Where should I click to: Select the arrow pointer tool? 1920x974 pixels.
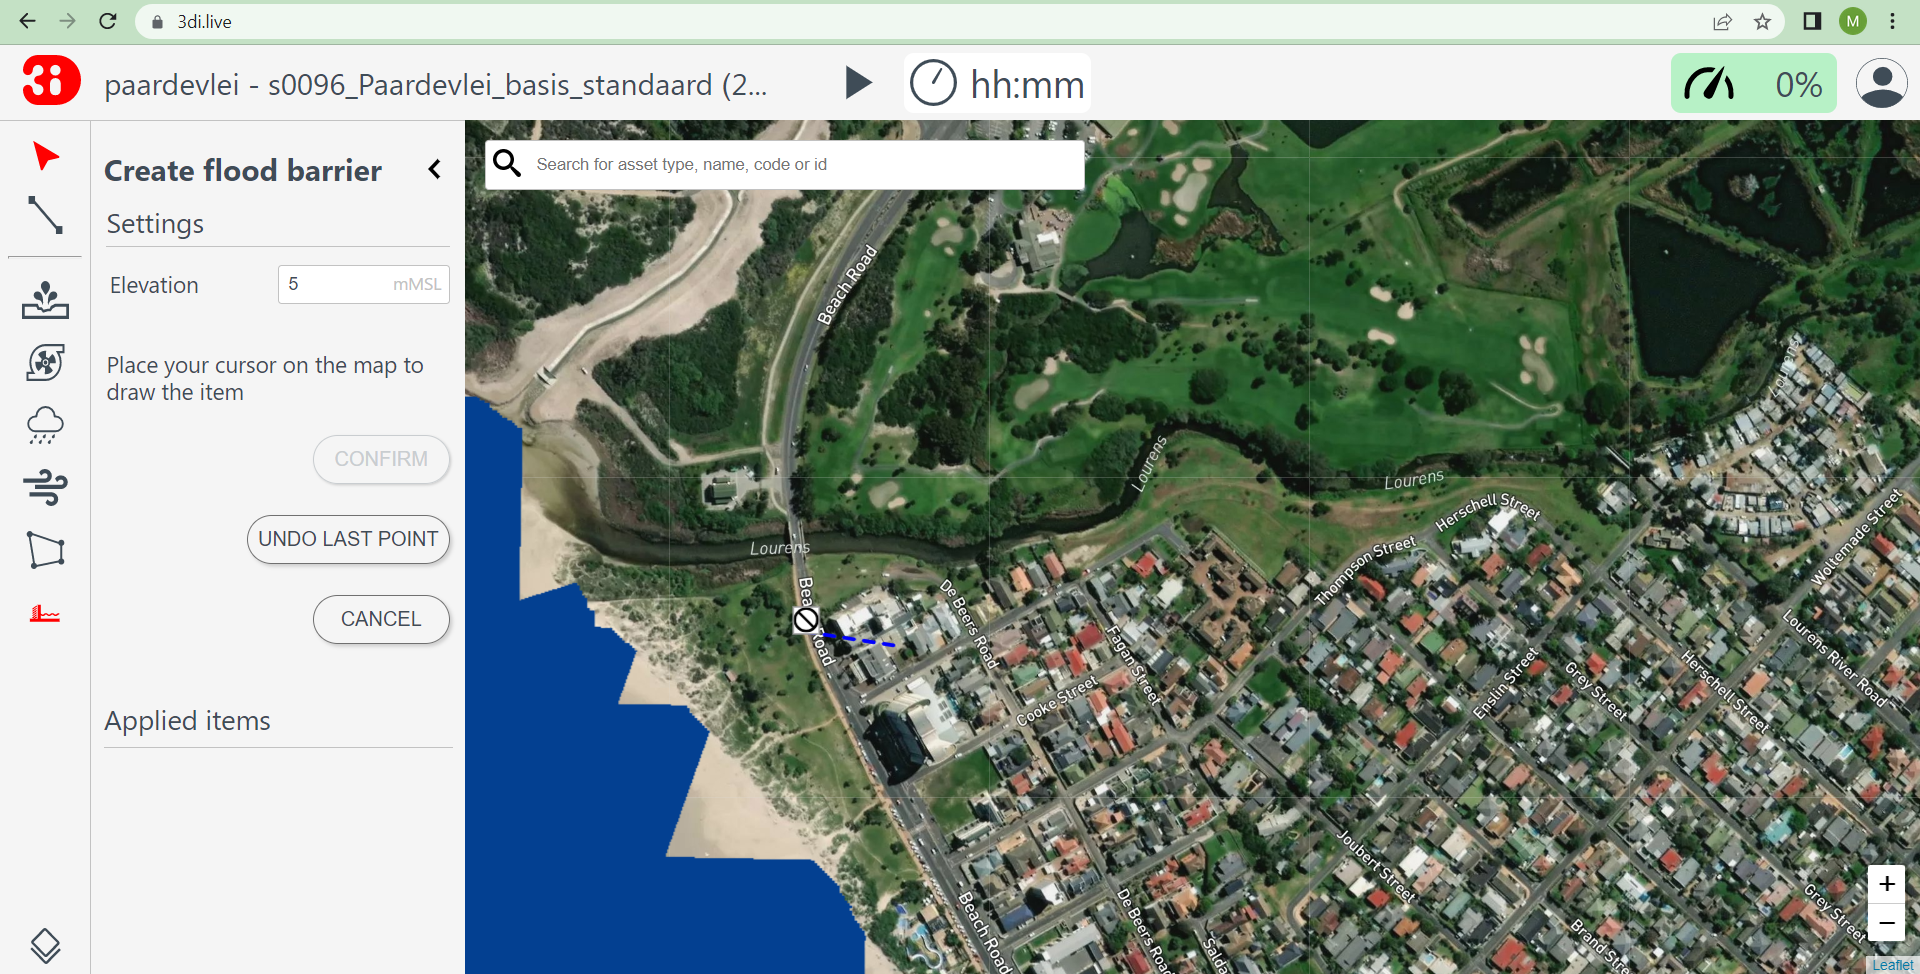(44, 155)
